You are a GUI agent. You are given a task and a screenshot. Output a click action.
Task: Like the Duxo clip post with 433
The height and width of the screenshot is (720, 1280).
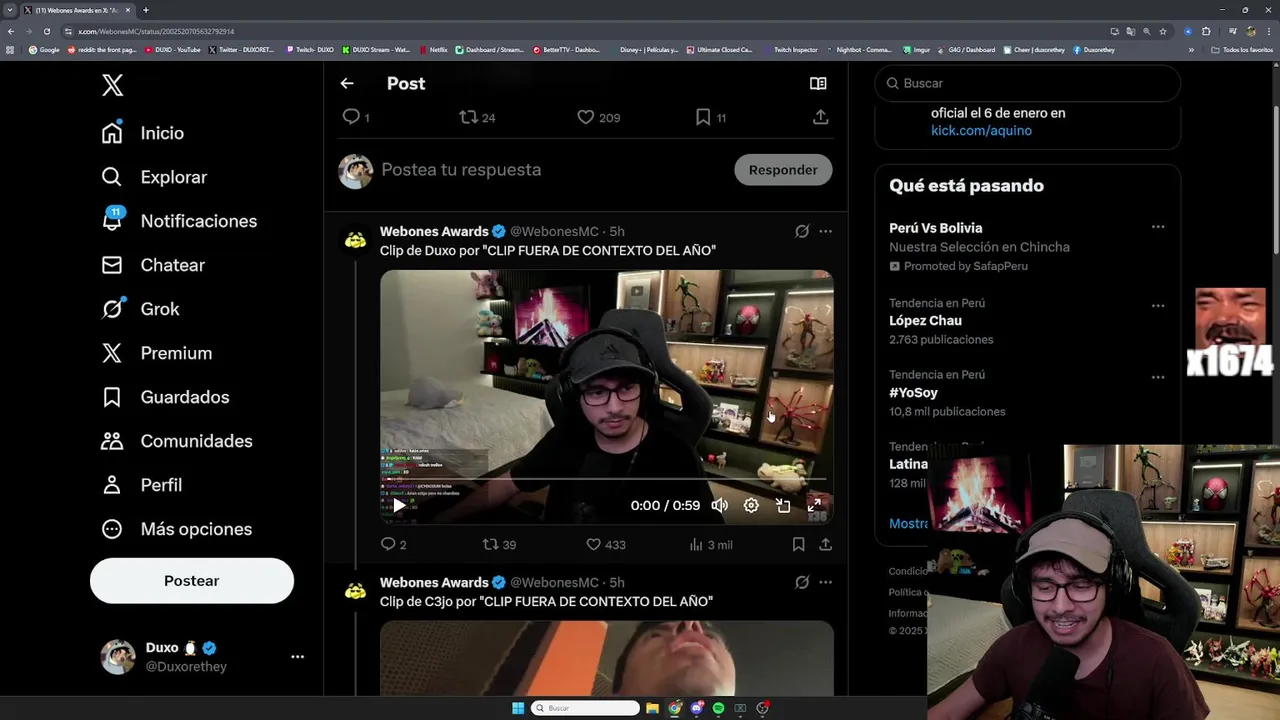click(x=605, y=544)
